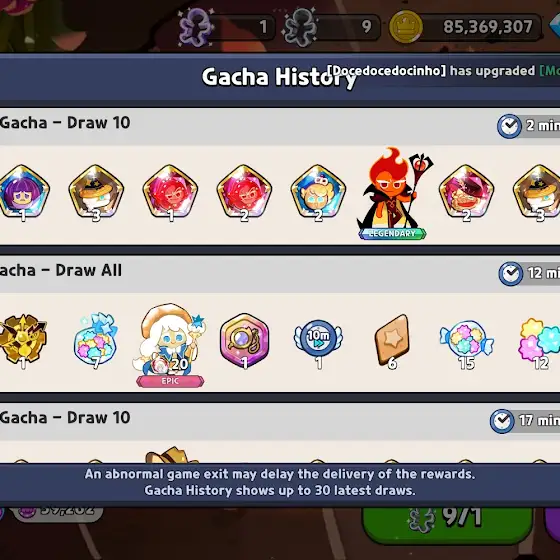Select the magnifying glass hexagon treasure
This screenshot has width=560, height=560.
[x=244, y=341]
